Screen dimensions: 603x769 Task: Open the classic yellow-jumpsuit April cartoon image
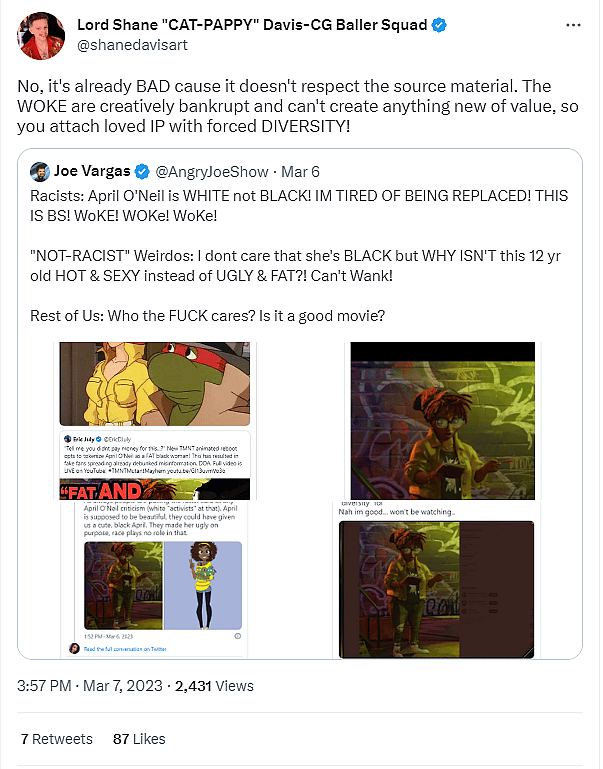pyautogui.click(x=155, y=420)
